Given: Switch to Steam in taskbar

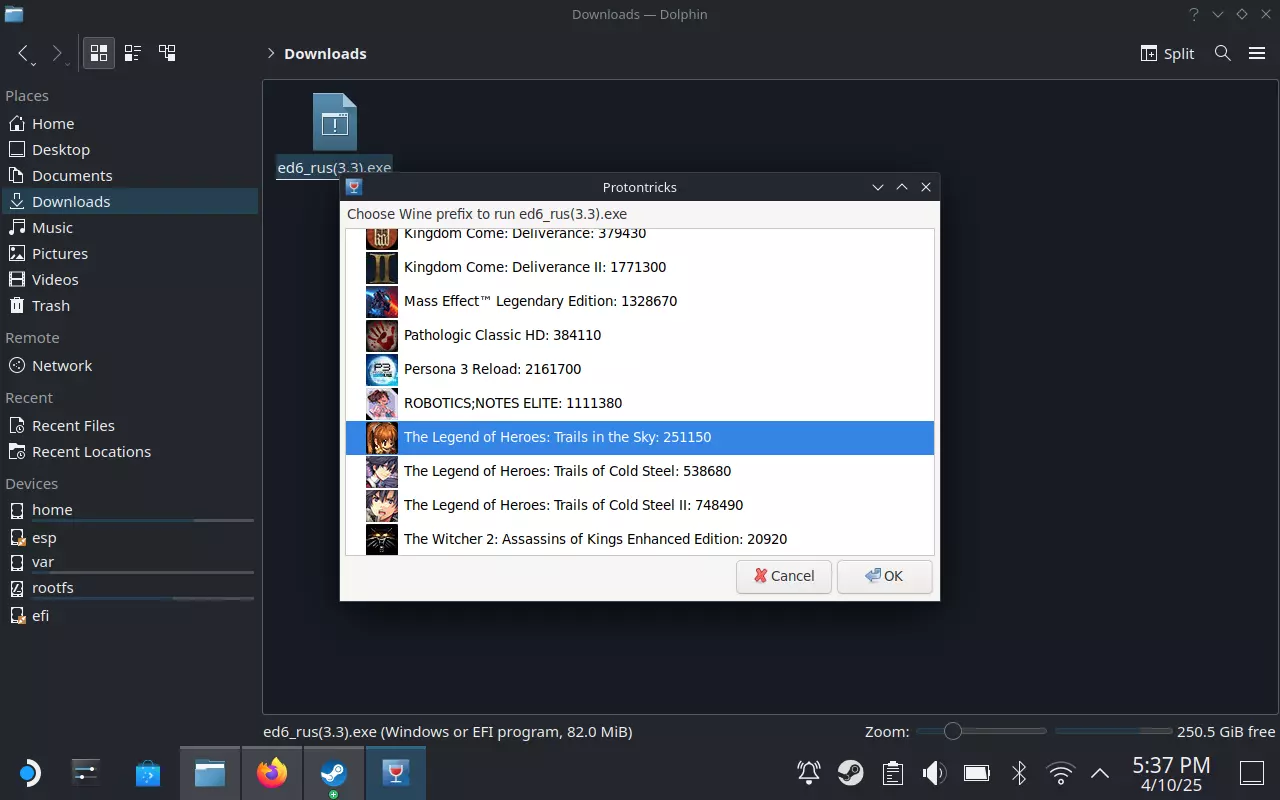Looking at the screenshot, I should click(334, 772).
